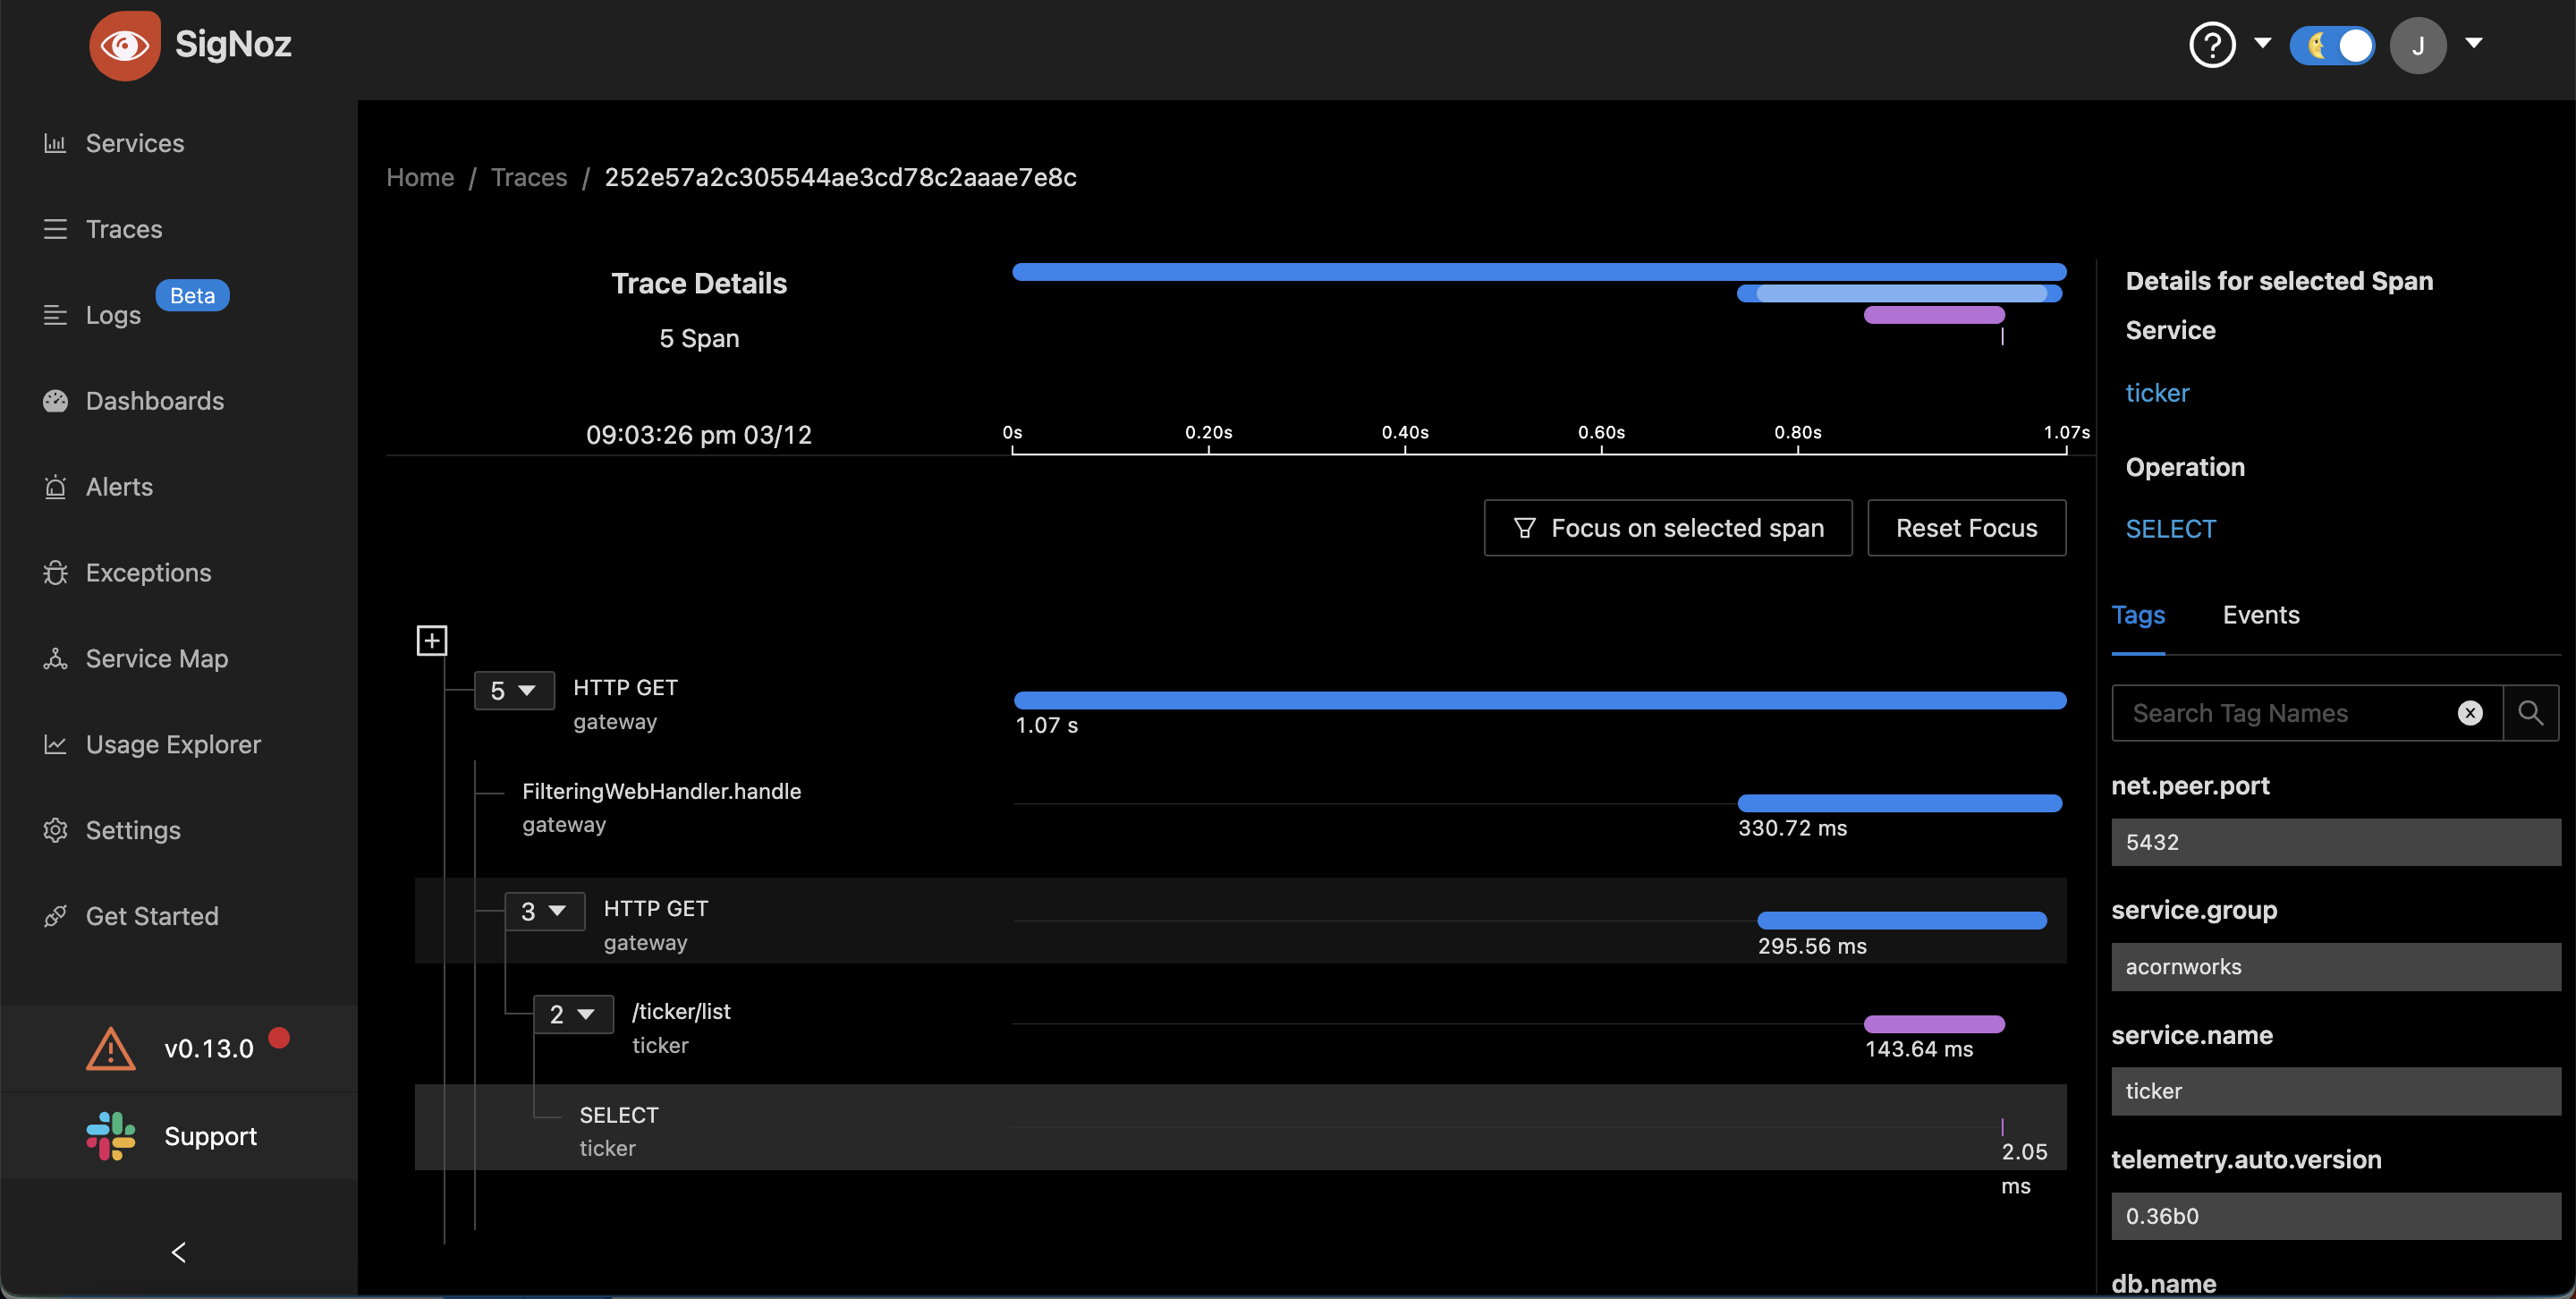The image size is (2576, 1299).
Task: Open Exceptions in the sidebar
Action: pos(148,573)
